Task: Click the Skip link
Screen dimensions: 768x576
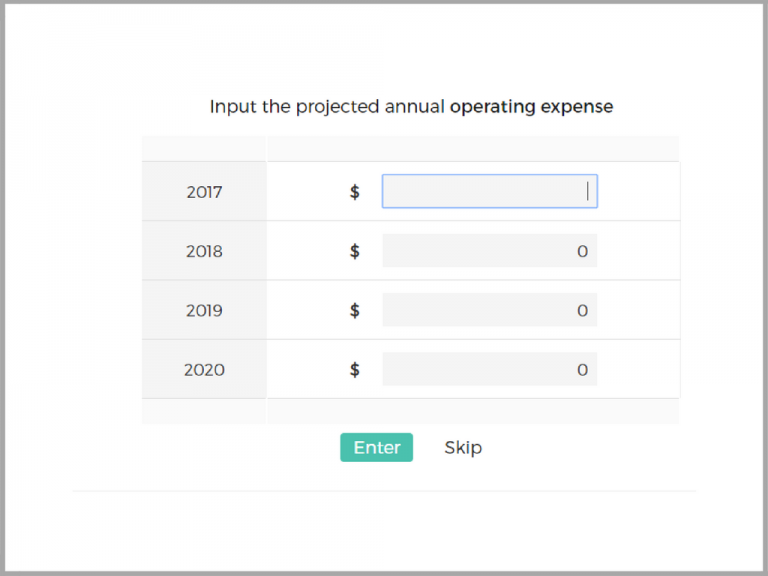Action: (463, 448)
